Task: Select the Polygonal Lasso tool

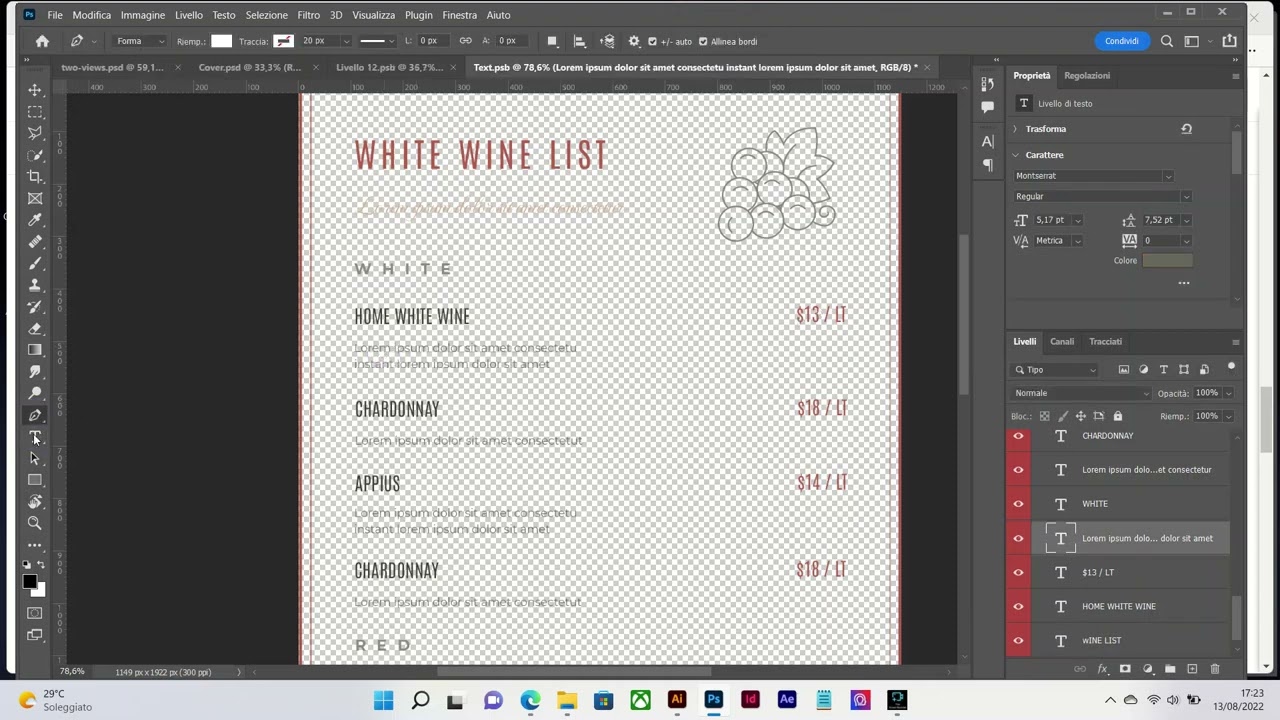Action: [x=35, y=133]
